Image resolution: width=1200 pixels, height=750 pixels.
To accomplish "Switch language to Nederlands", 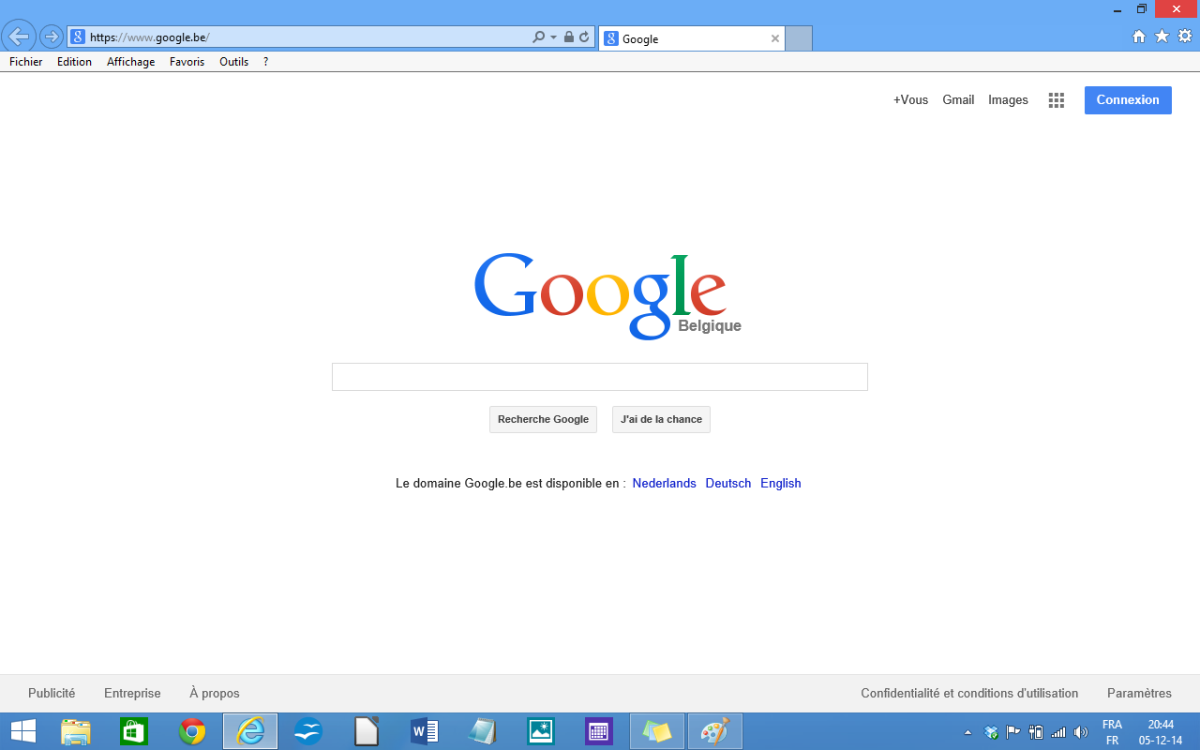I will click(664, 483).
